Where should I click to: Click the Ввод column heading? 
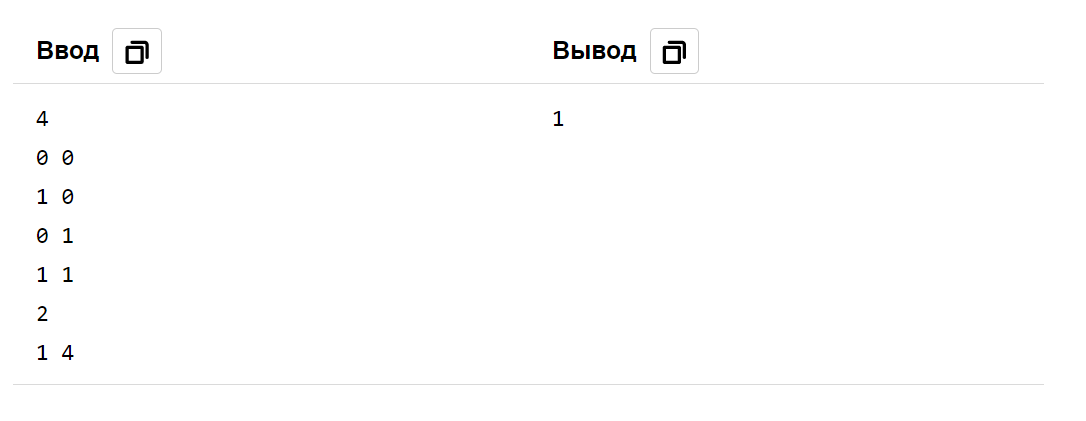pyautogui.click(x=67, y=51)
